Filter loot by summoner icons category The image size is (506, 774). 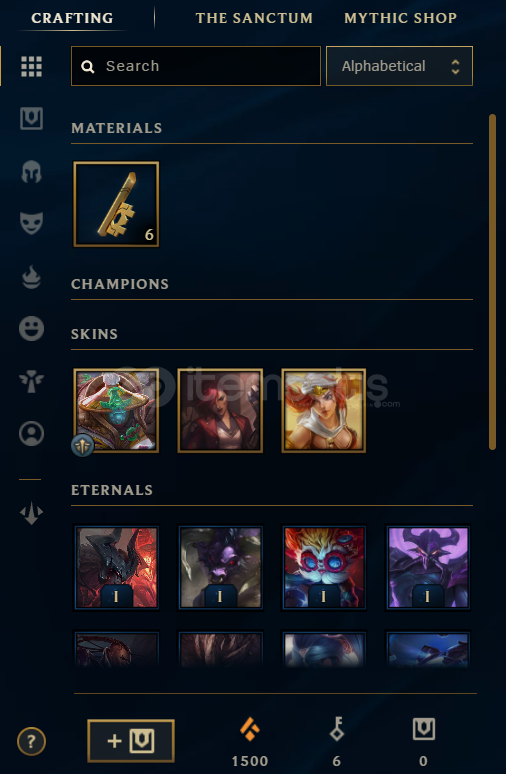tap(31, 434)
